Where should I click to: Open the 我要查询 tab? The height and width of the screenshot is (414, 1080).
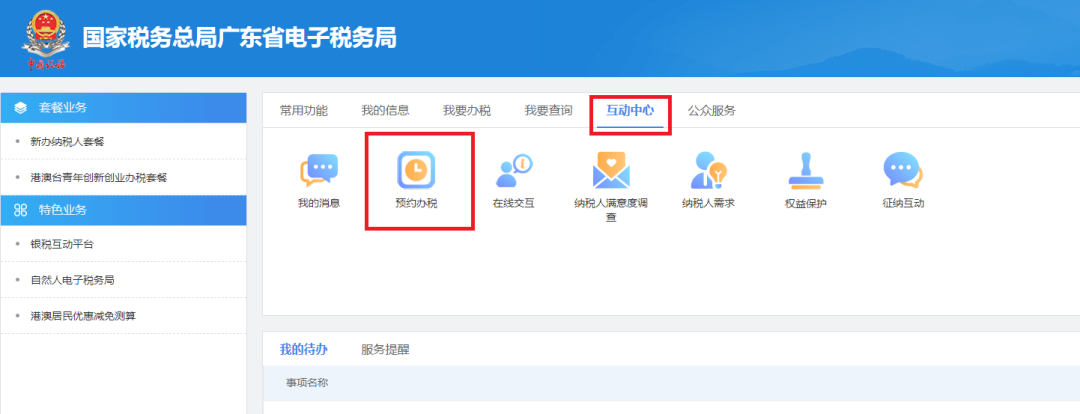coord(548,111)
